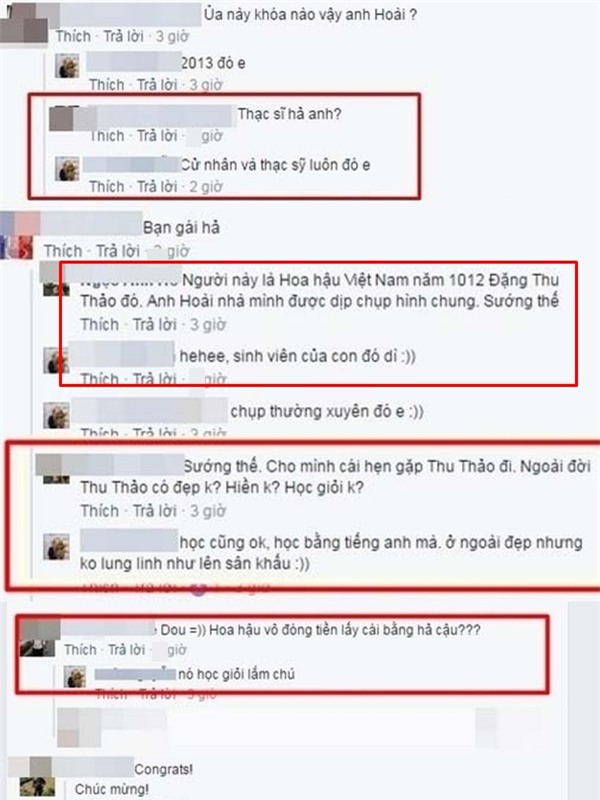Open avatar beside 'hehee, sinh viên của con đó dì'
The width and height of the screenshot is (600, 800).
click(55, 360)
